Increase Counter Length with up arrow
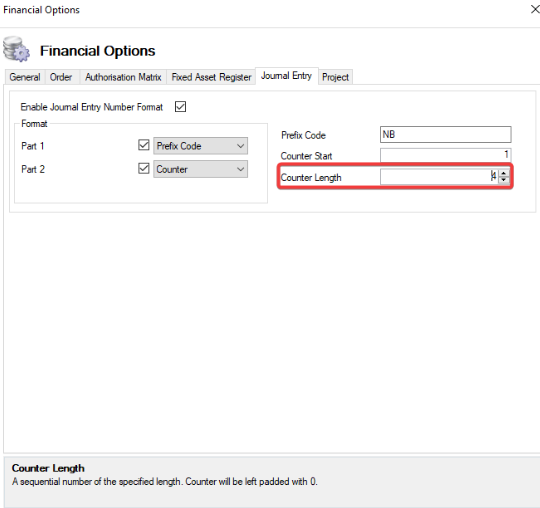The width and height of the screenshot is (540, 508). 504,173
